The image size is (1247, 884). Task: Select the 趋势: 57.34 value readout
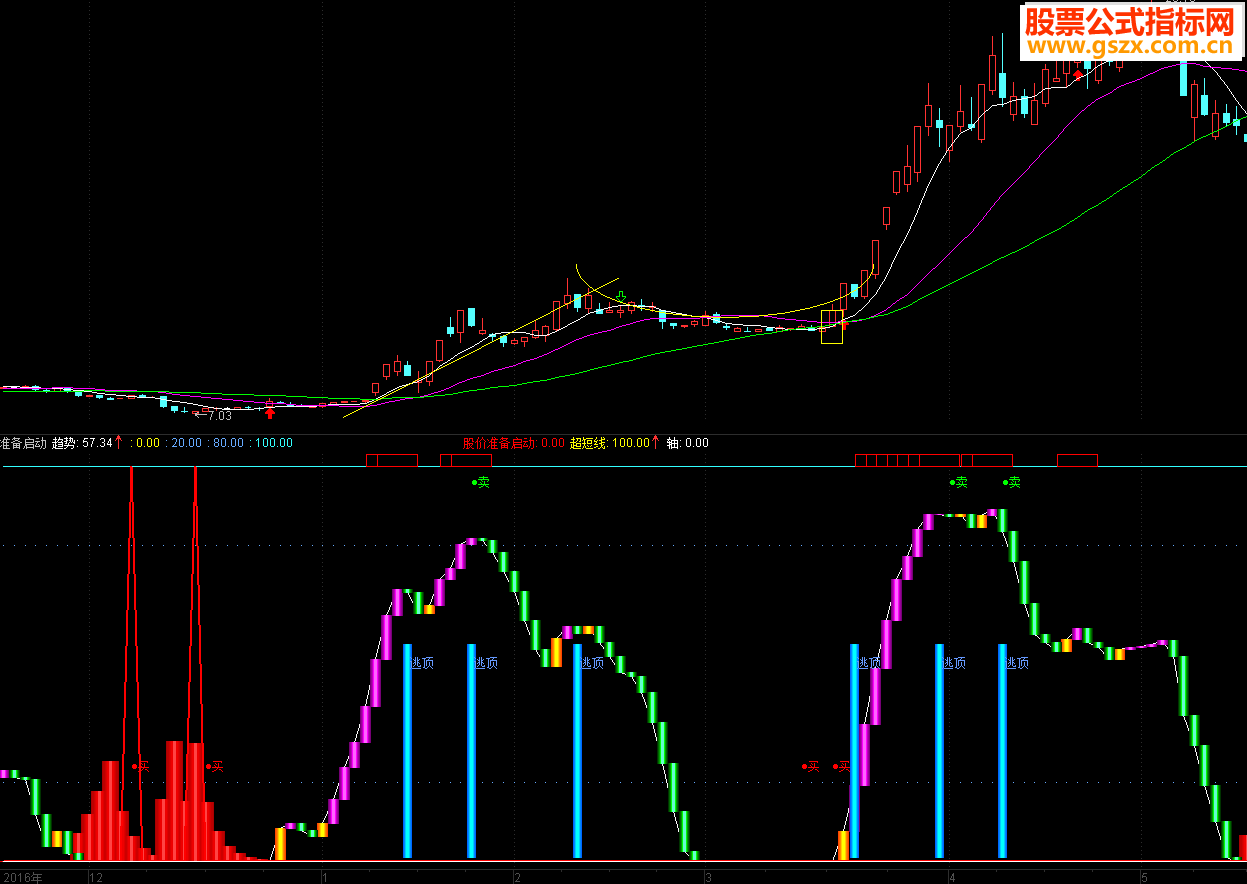[x=81, y=443]
